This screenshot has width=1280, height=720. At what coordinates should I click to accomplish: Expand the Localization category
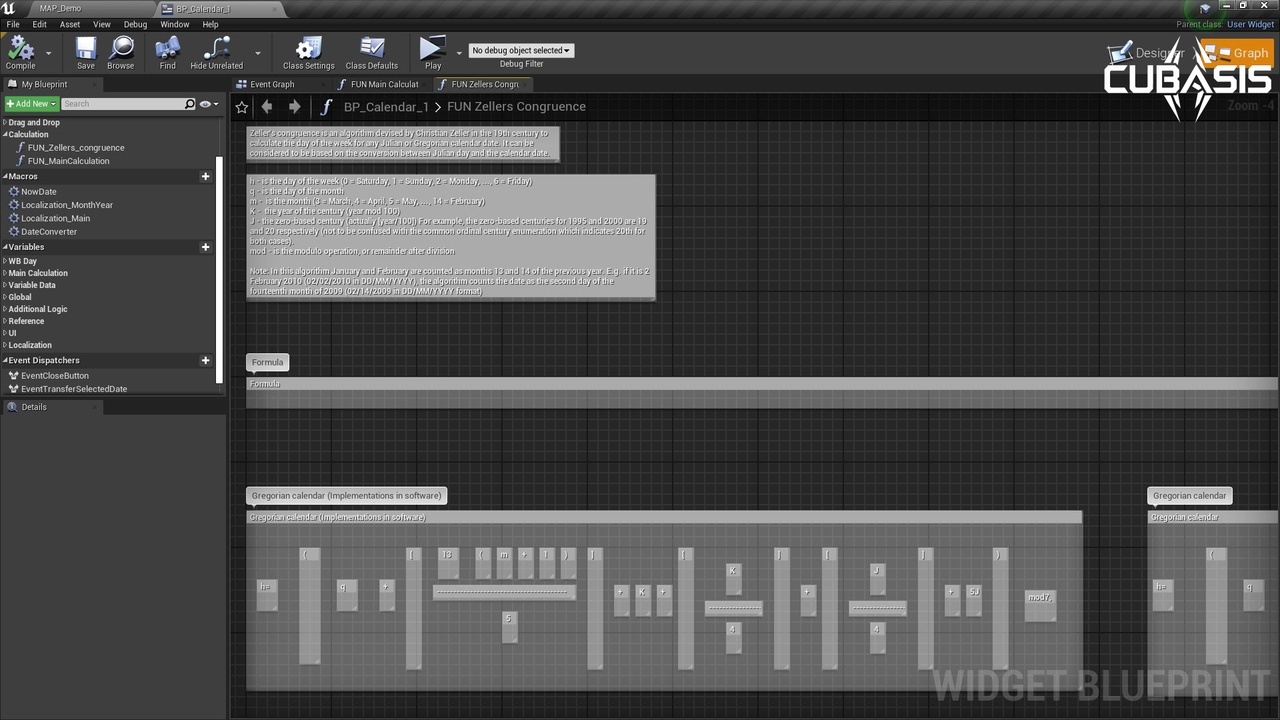pos(30,345)
